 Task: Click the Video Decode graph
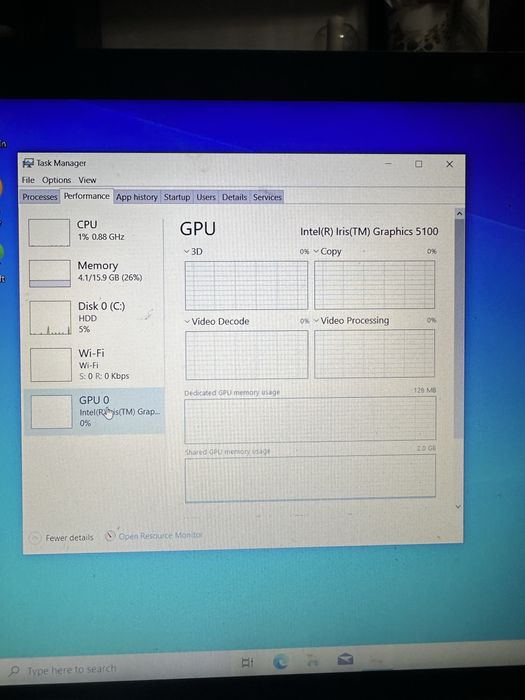point(247,355)
